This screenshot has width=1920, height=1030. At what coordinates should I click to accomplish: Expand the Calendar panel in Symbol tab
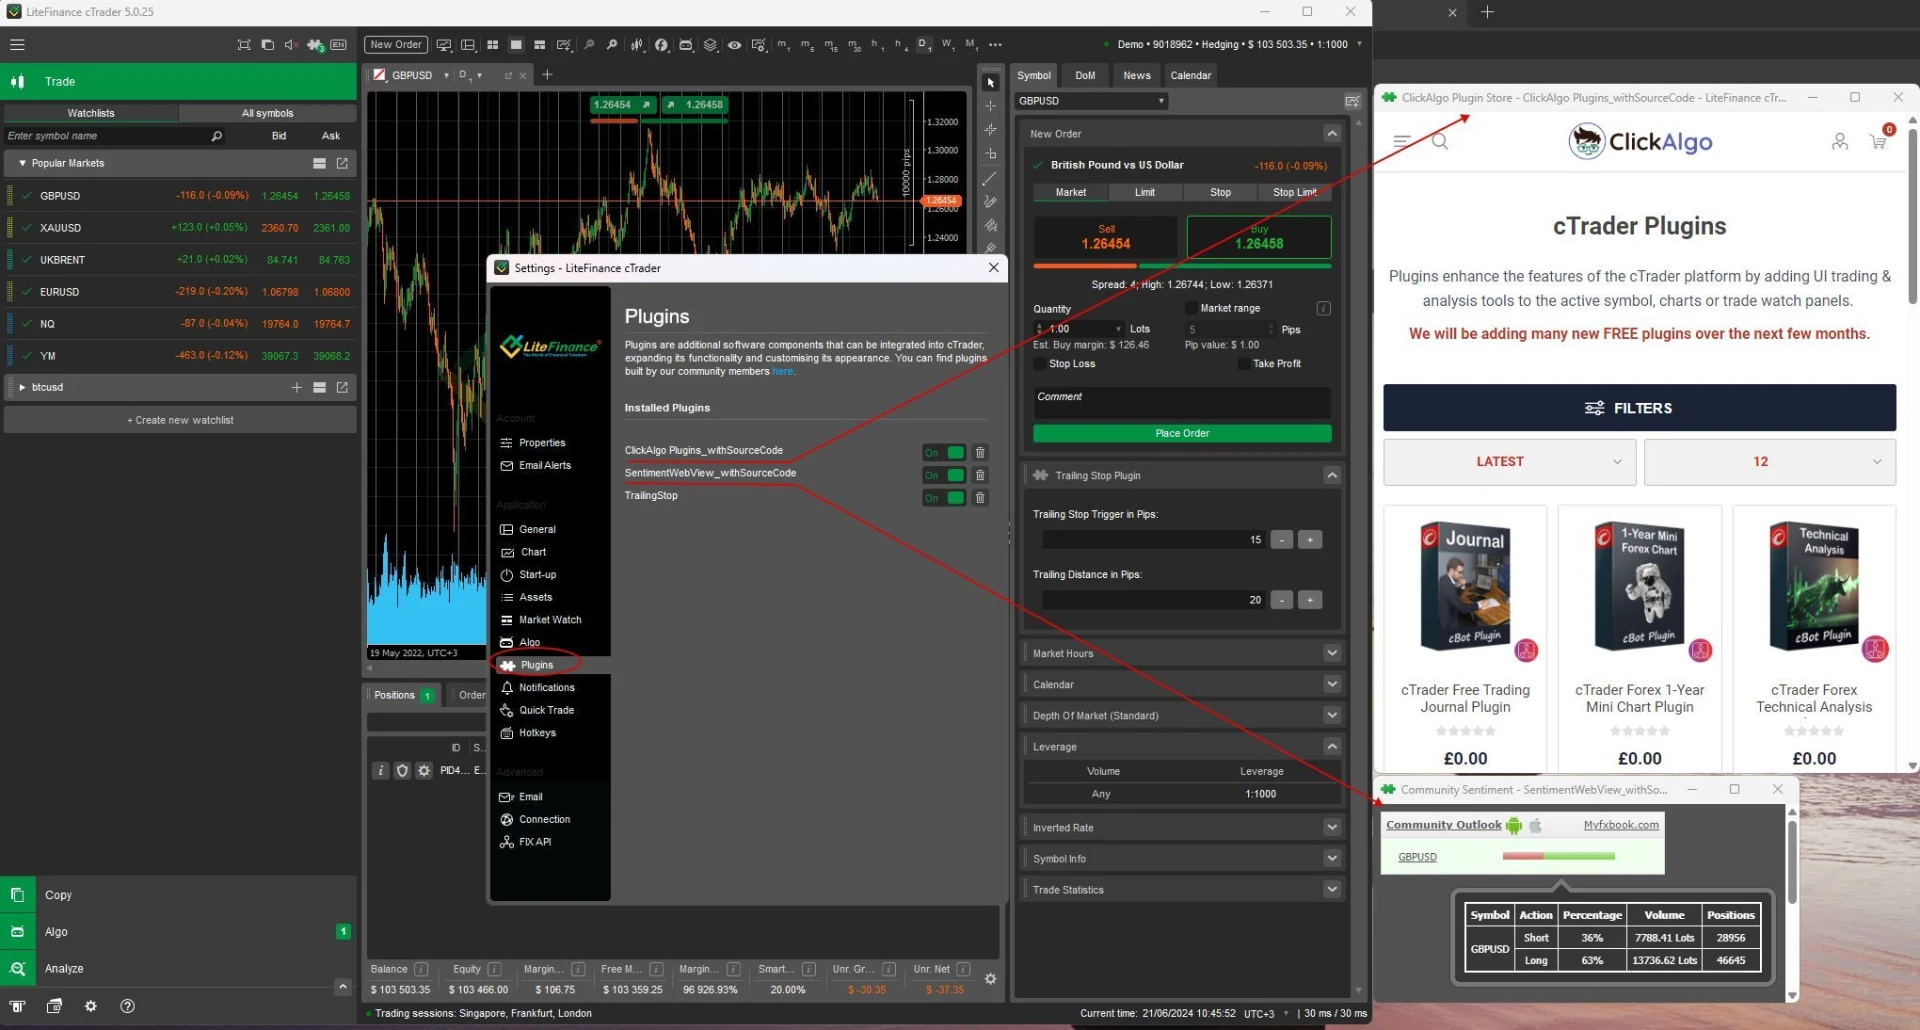coord(1332,685)
